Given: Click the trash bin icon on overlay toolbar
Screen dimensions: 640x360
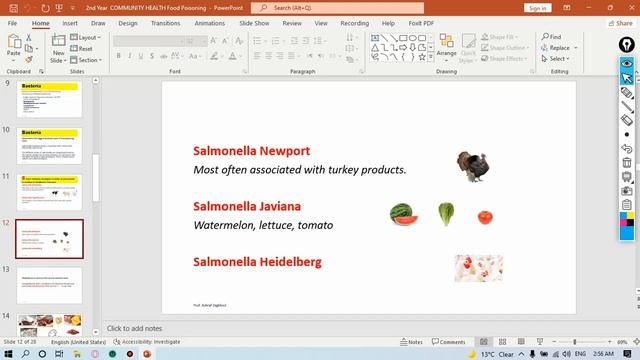Looking at the screenshot, I should [627, 162].
